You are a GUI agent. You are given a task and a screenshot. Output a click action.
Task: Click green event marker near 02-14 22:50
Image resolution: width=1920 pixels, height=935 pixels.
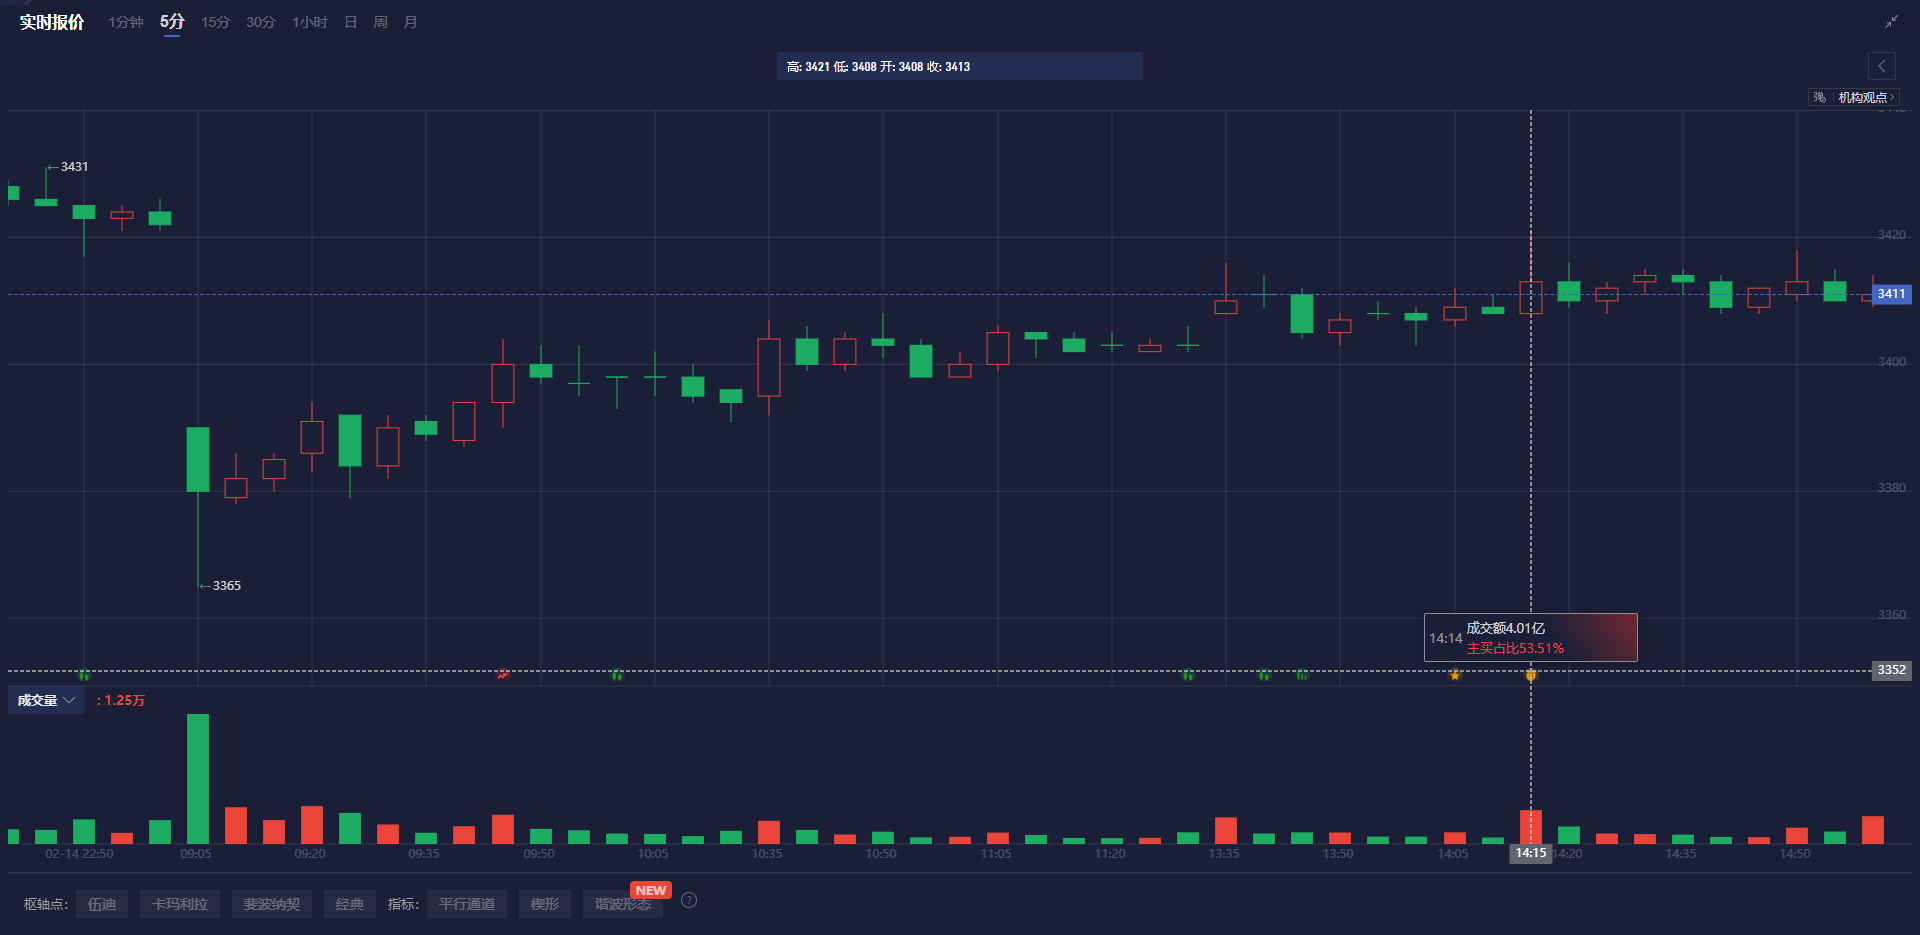point(84,675)
